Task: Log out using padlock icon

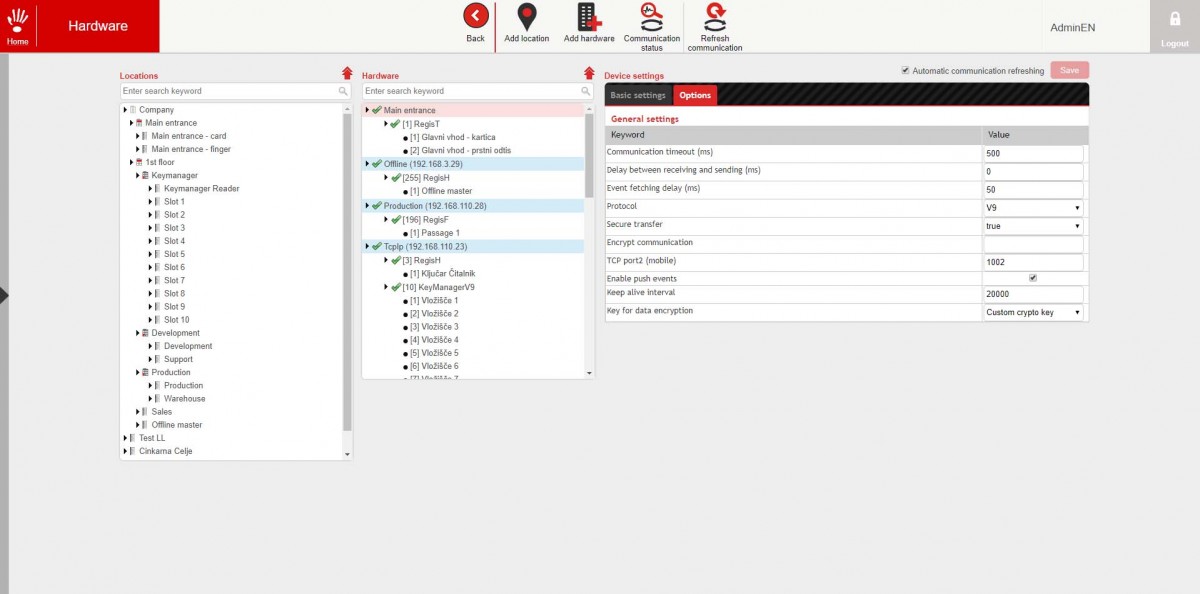Action: (1175, 19)
